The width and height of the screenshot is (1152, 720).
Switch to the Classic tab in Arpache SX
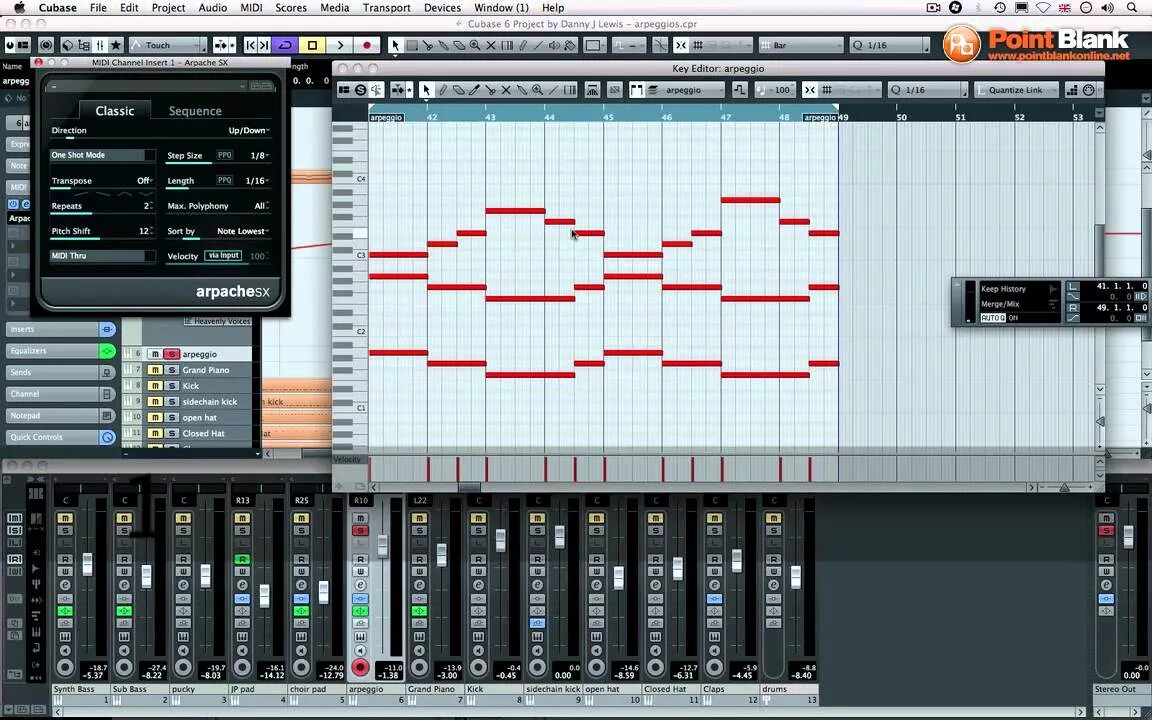[x=115, y=111]
